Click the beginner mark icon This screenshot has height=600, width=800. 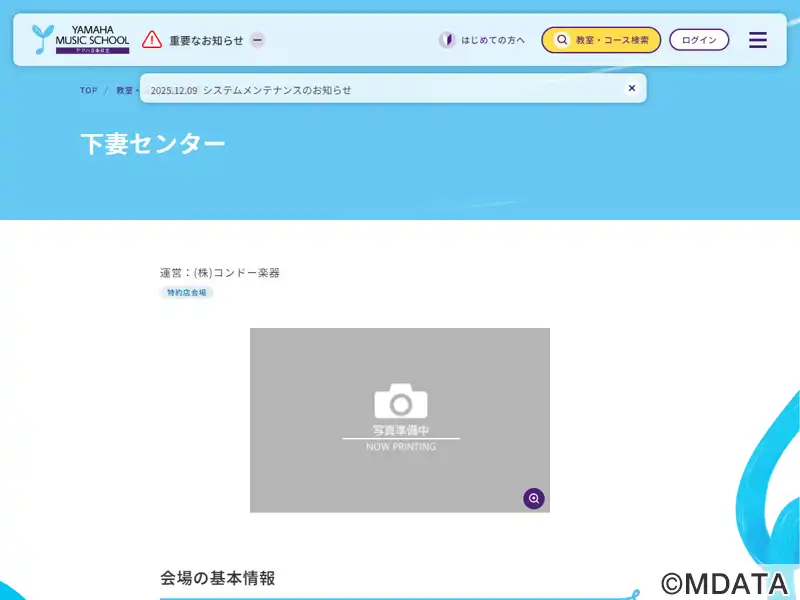(x=447, y=40)
